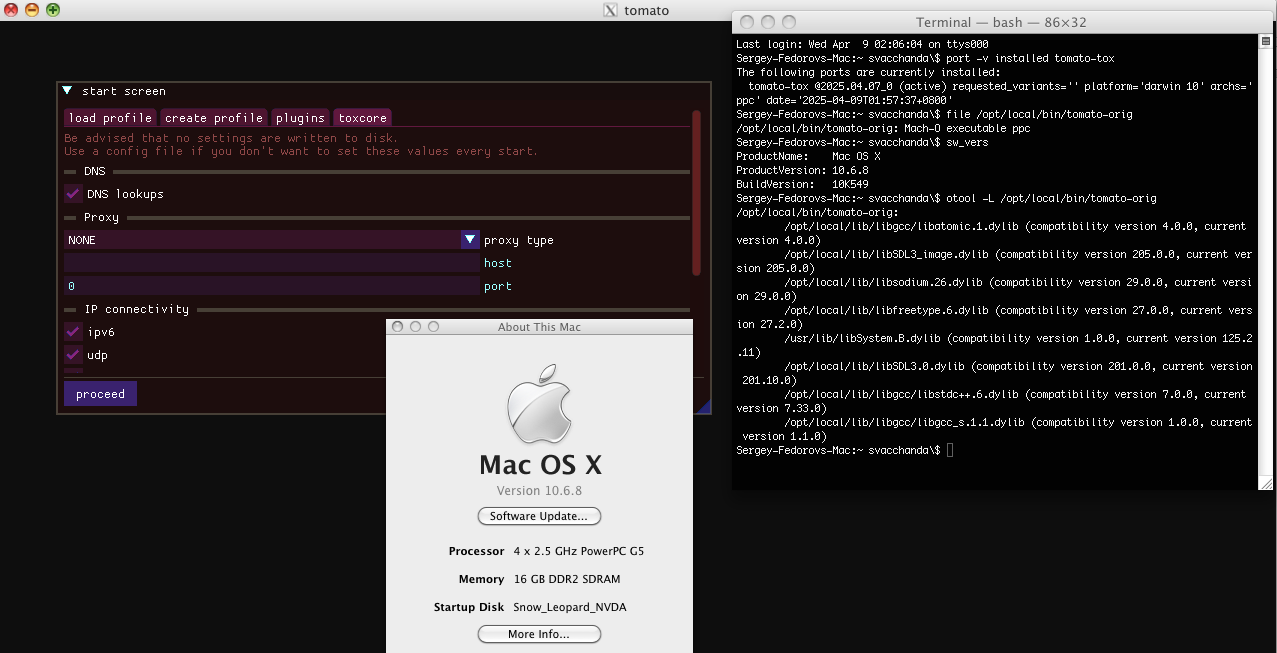Screen dimensions: 1277x653
Task: Click 'Mach-O executable ppc' output line
Action: (883, 129)
